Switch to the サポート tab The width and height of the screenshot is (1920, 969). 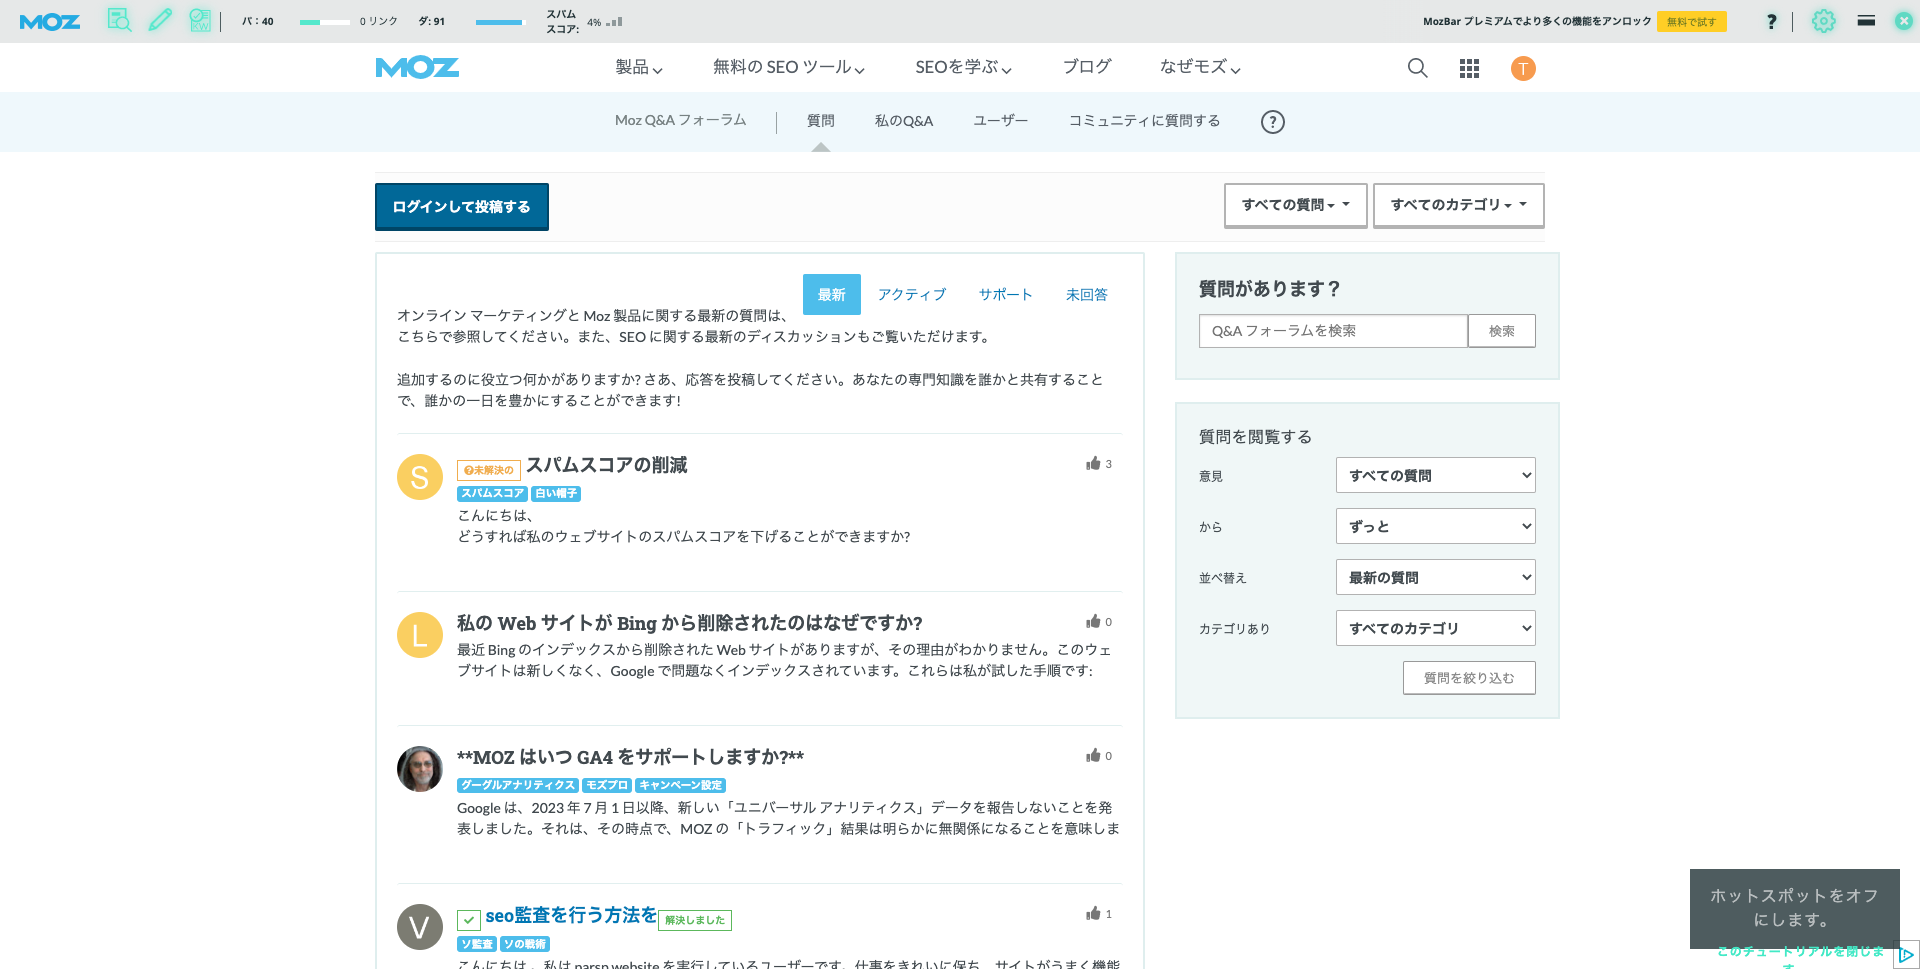tap(1005, 295)
